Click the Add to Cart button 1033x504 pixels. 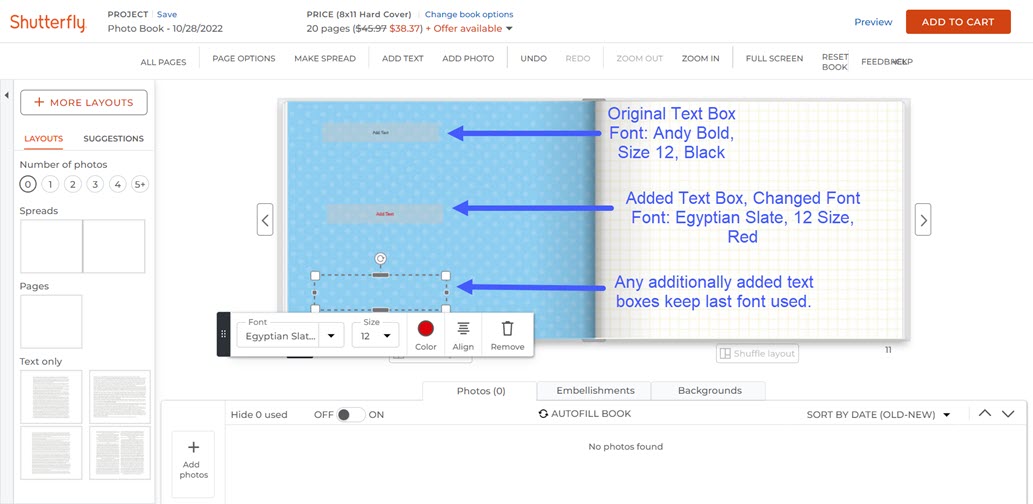(x=958, y=22)
